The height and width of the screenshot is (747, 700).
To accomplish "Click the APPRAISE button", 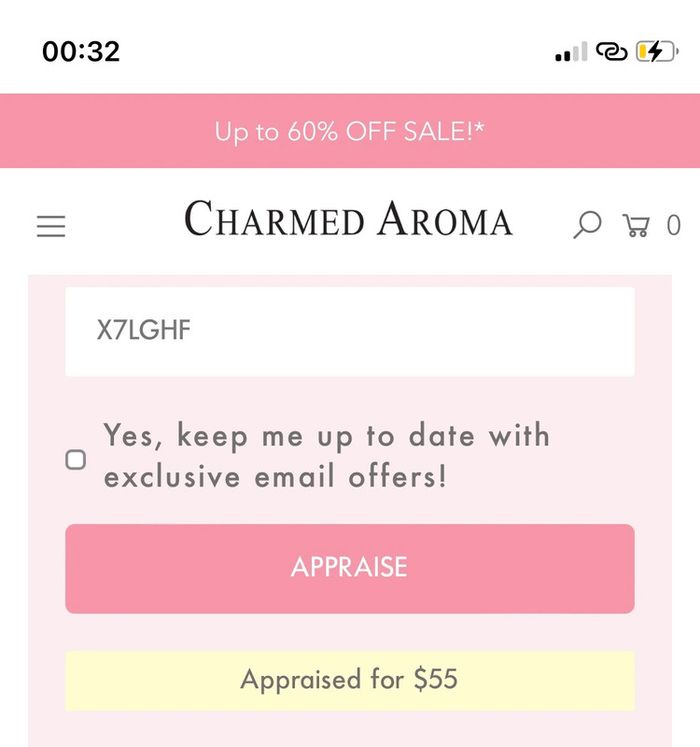I will (x=350, y=568).
